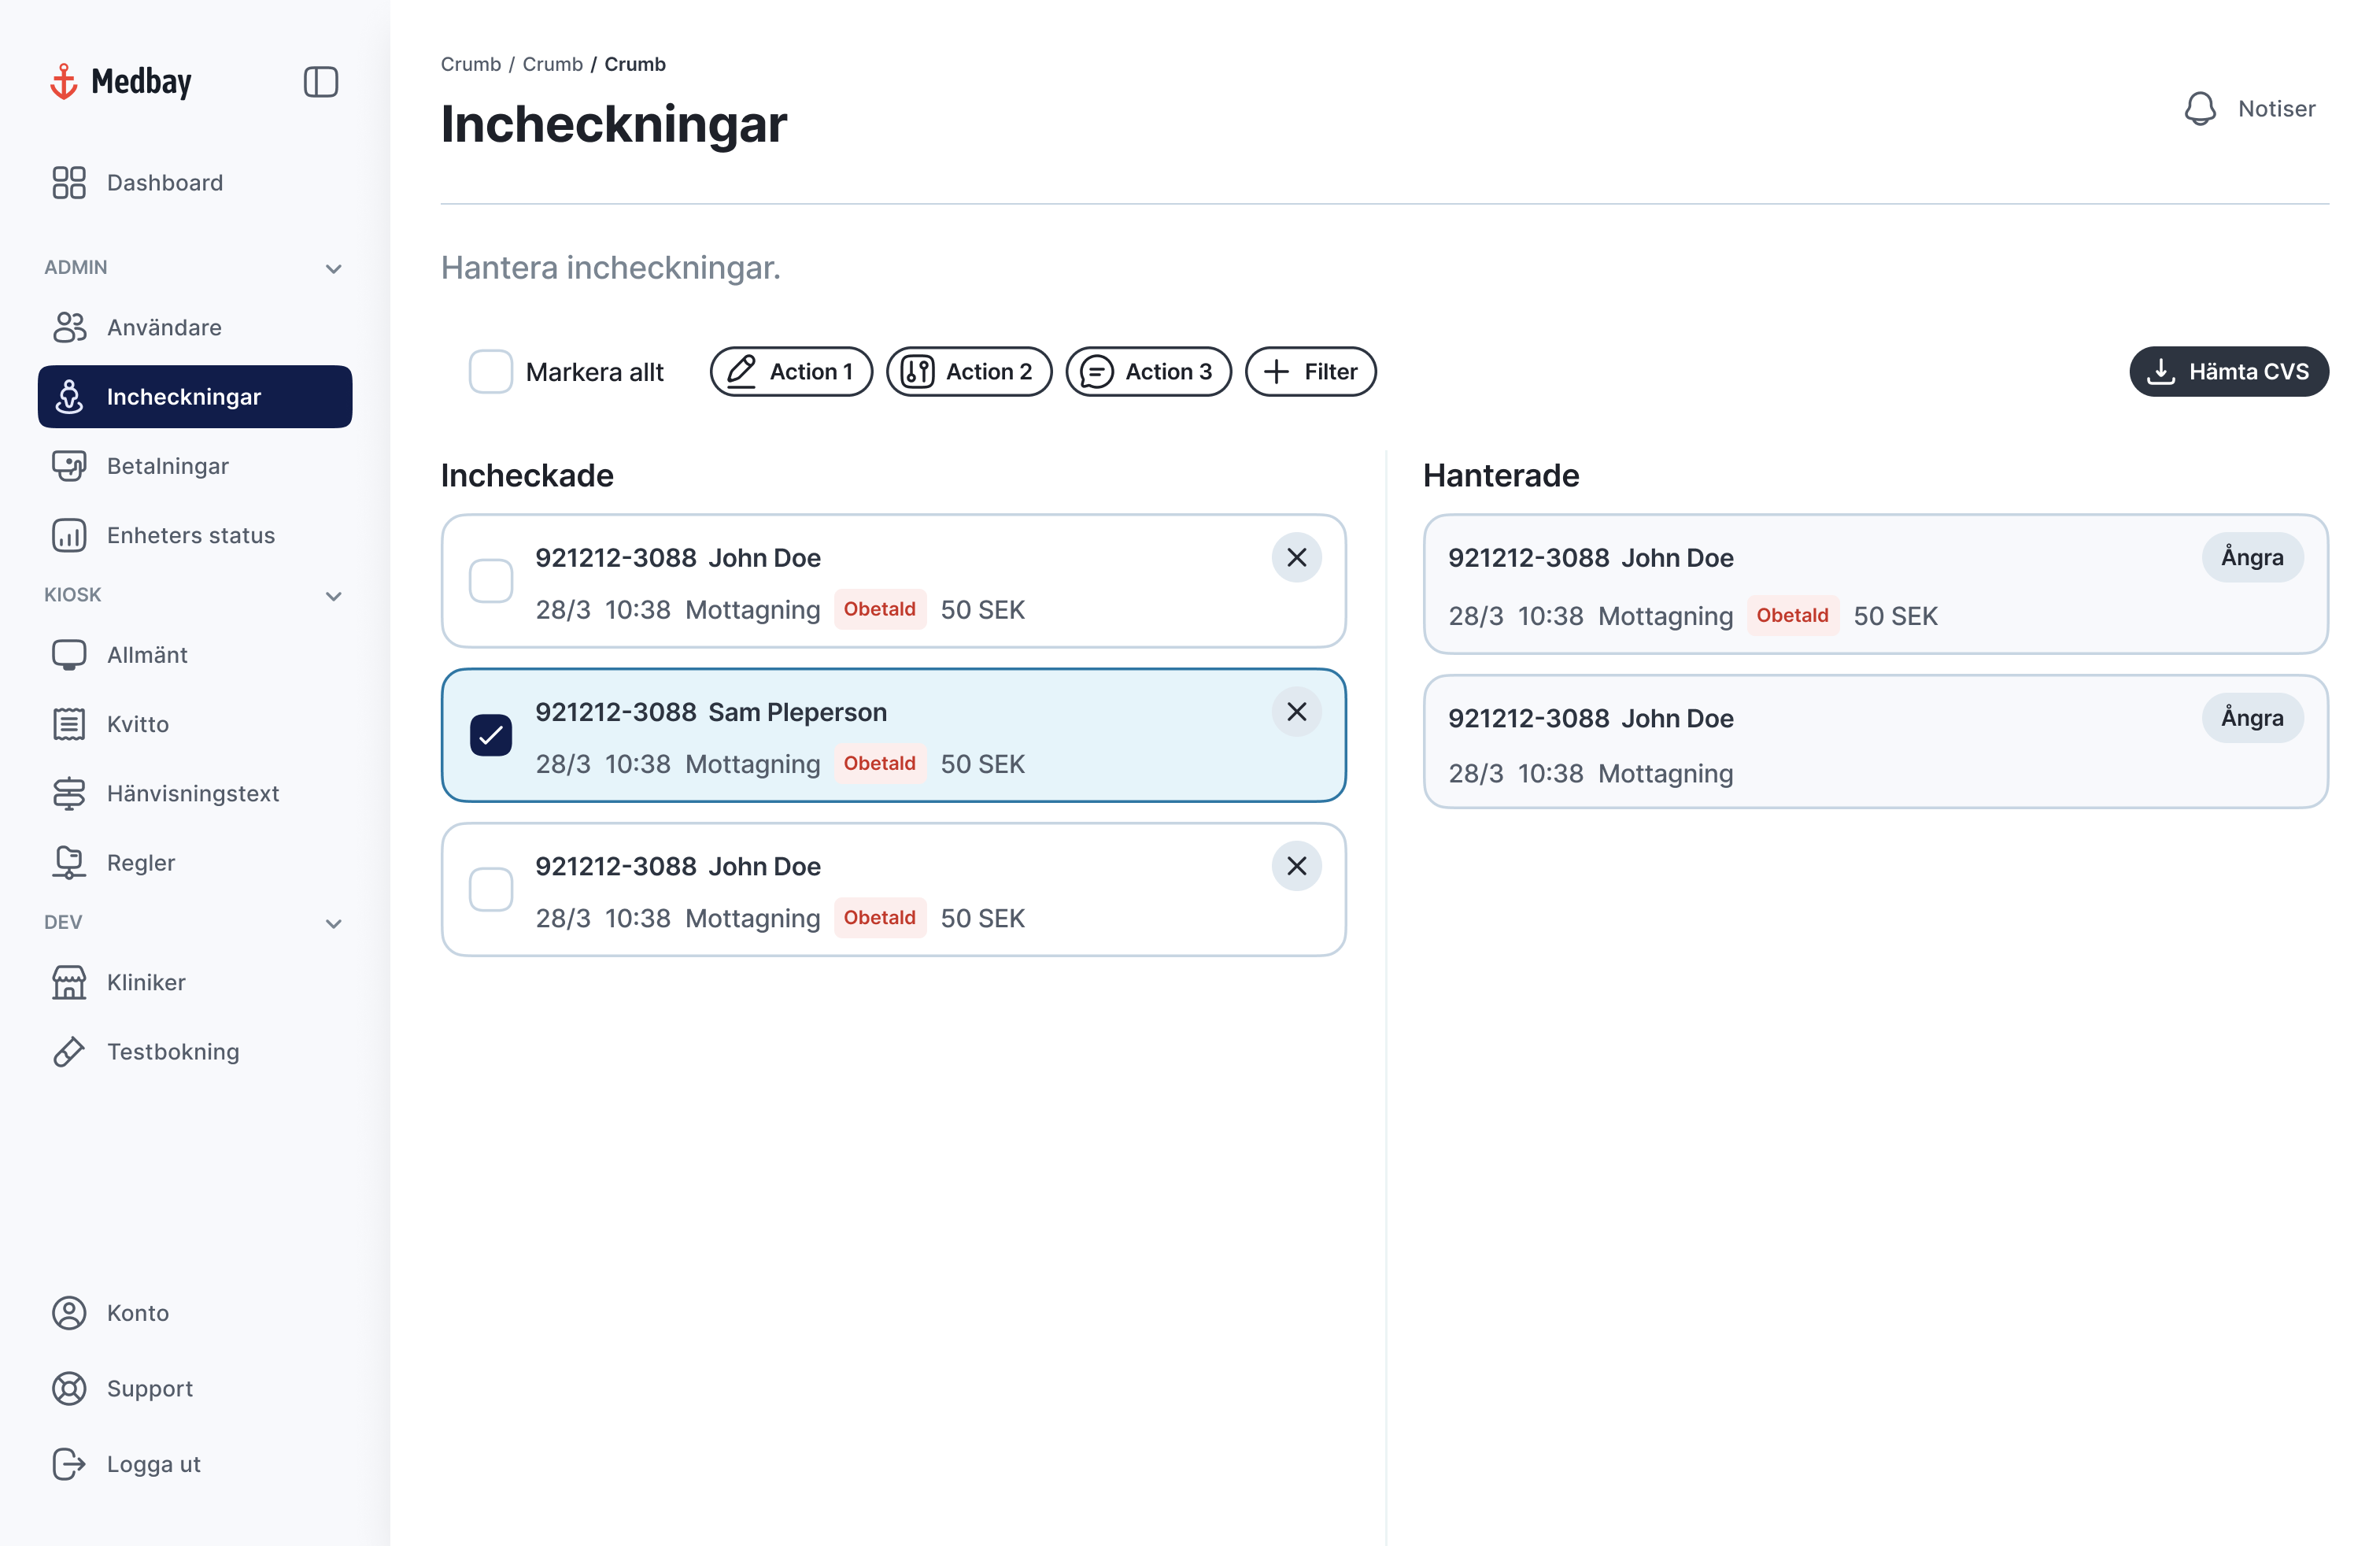Click the Hämta CVS button
2380x1546 pixels.
pyautogui.click(x=2228, y=372)
